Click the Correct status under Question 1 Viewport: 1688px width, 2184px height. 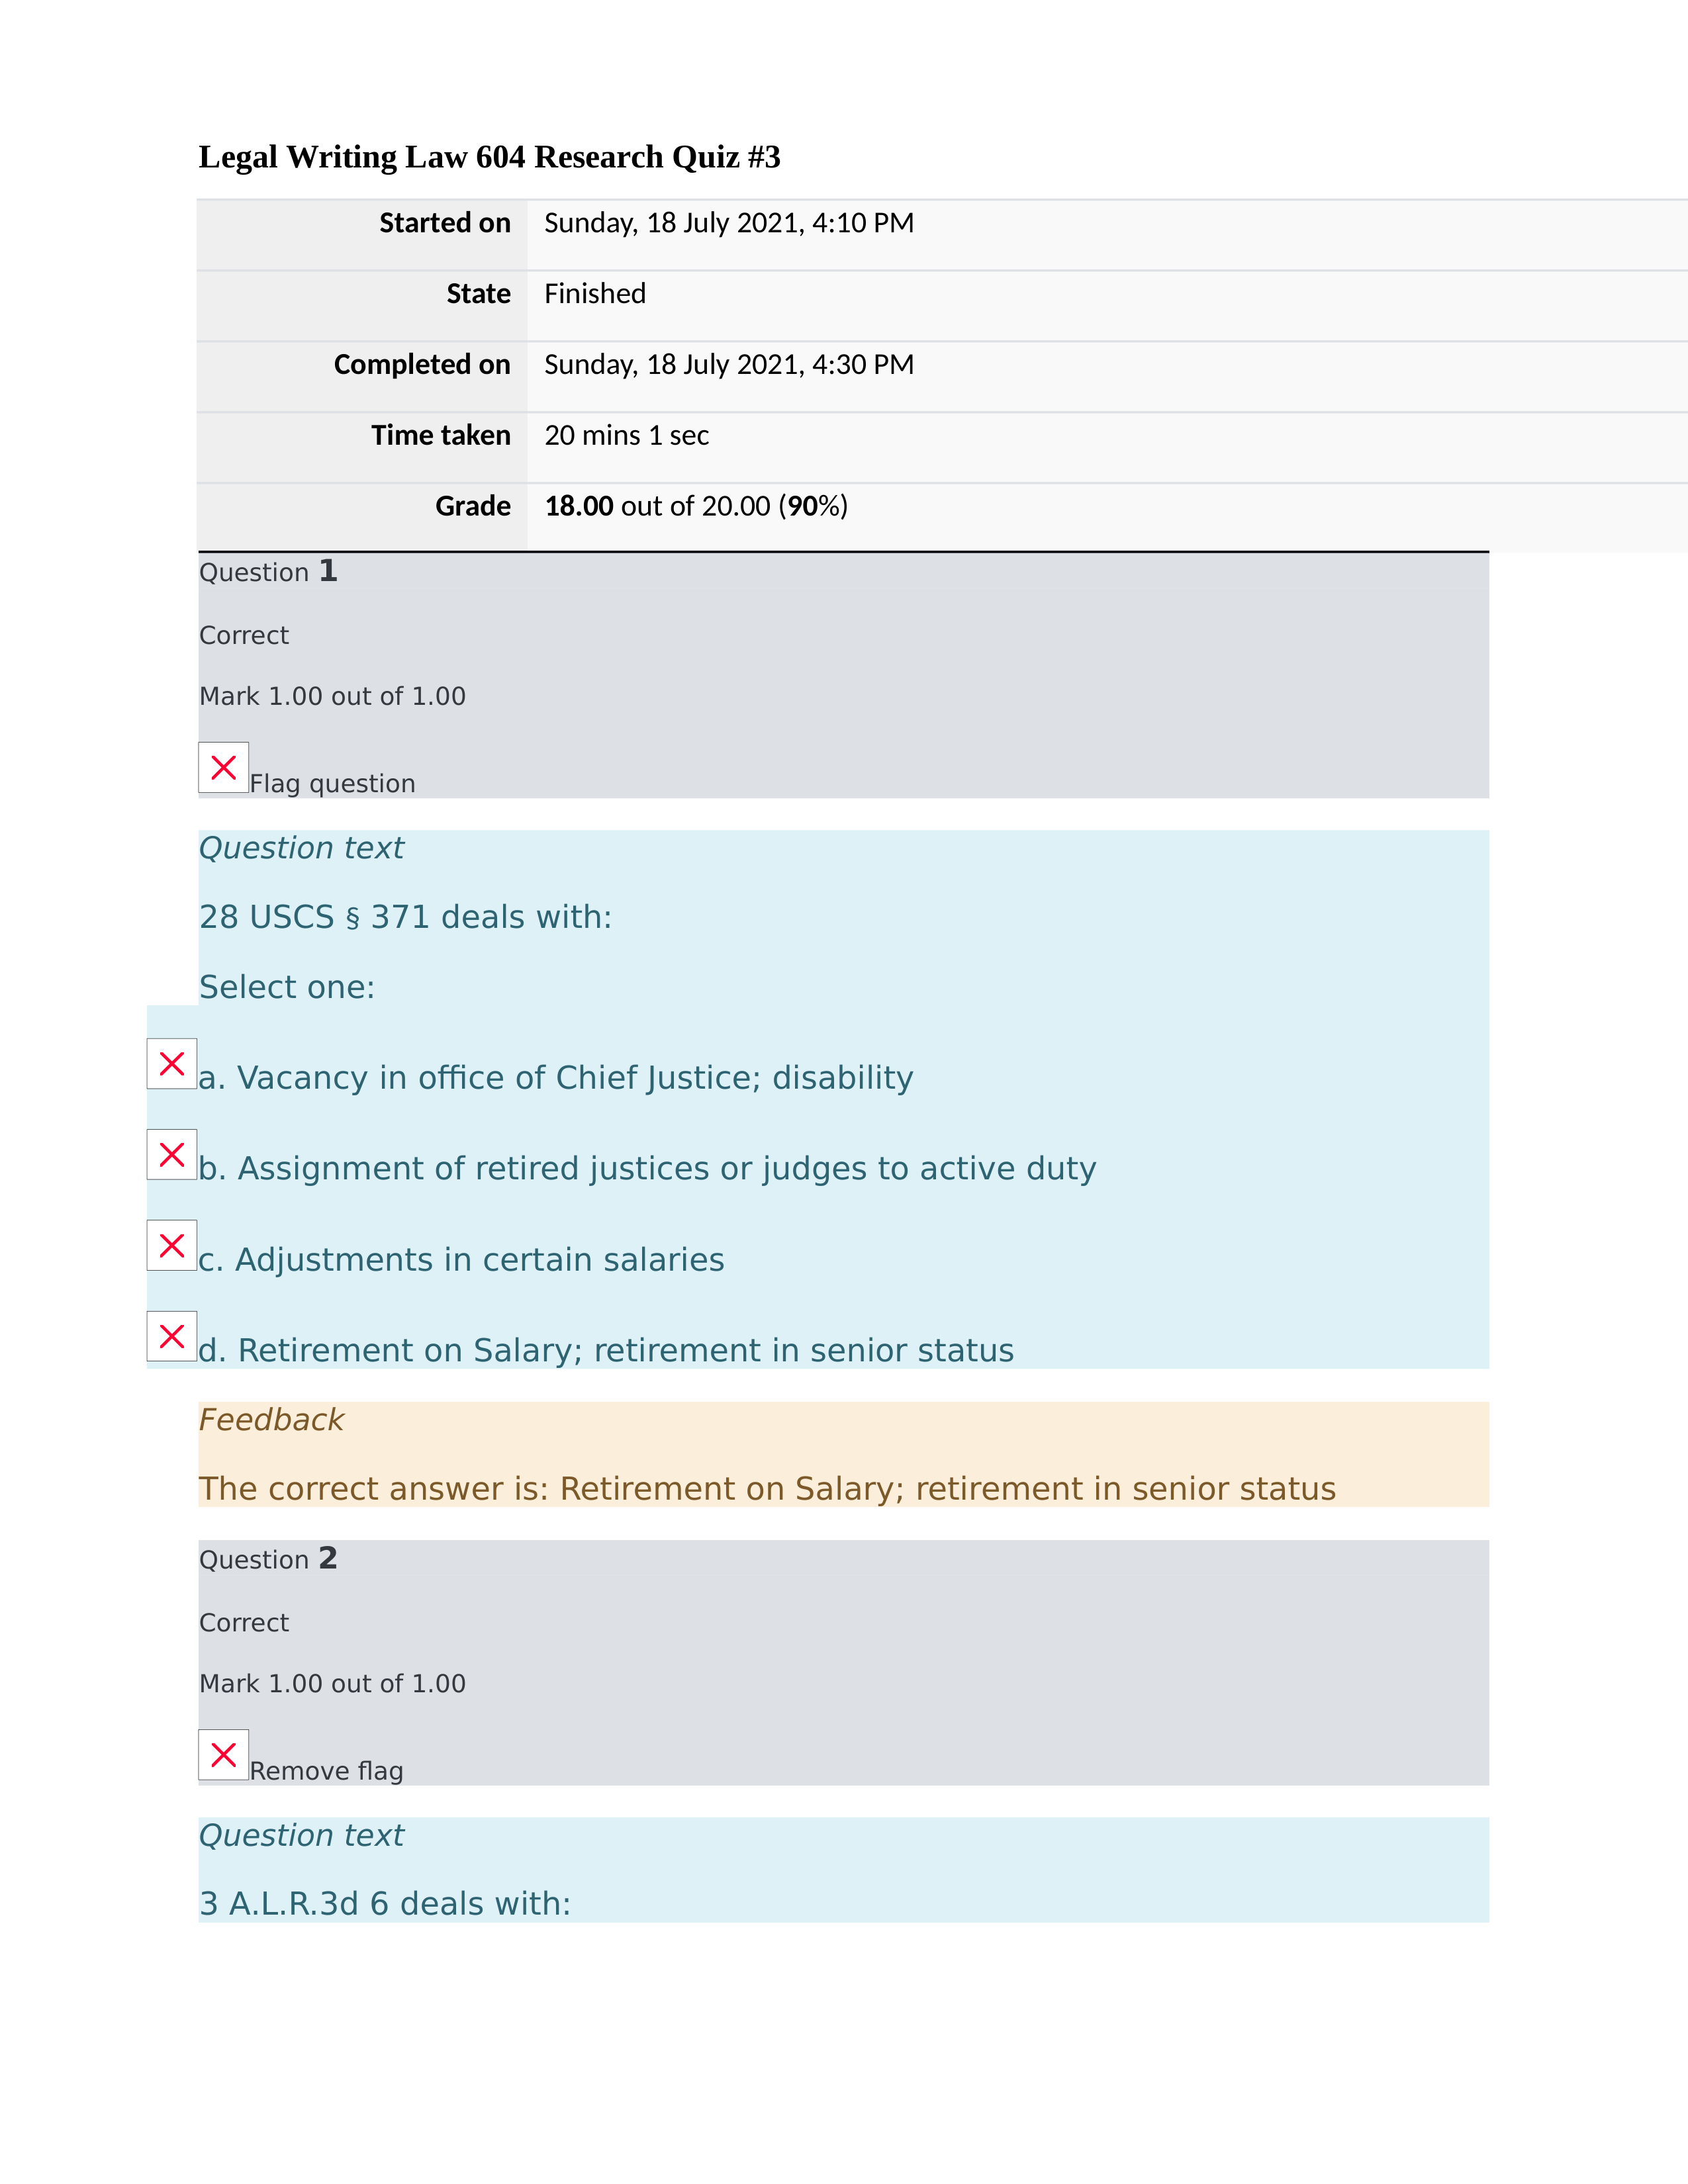coord(244,635)
